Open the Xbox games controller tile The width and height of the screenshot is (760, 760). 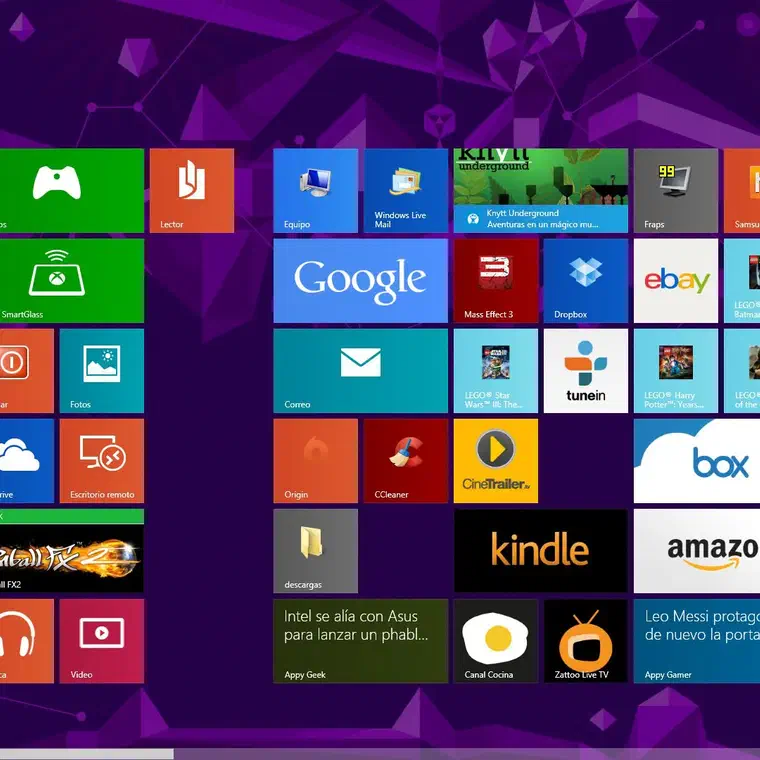point(72,190)
